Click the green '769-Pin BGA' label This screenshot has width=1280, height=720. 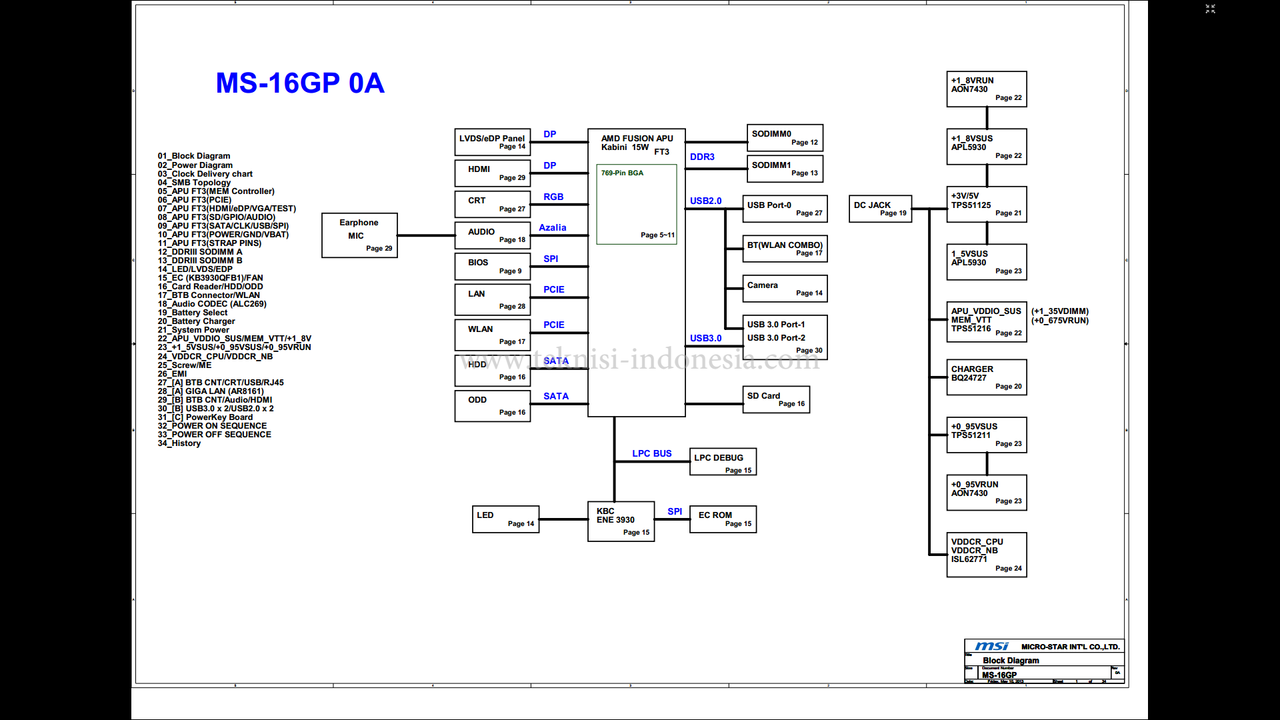click(621, 173)
